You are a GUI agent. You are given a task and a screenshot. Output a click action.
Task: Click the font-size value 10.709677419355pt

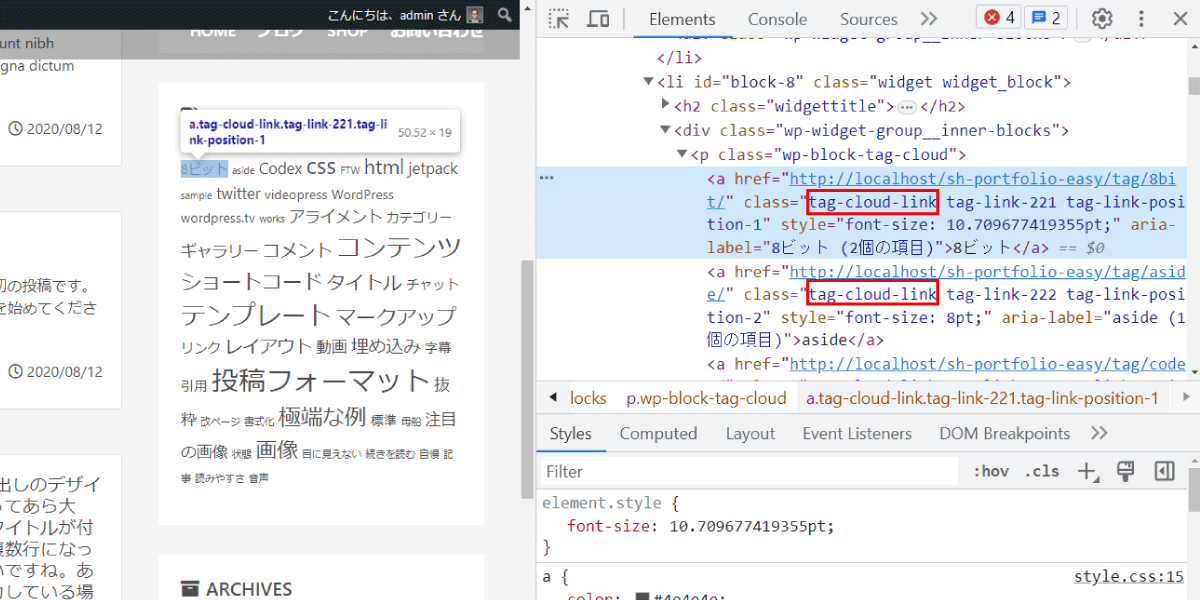(751, 526)
